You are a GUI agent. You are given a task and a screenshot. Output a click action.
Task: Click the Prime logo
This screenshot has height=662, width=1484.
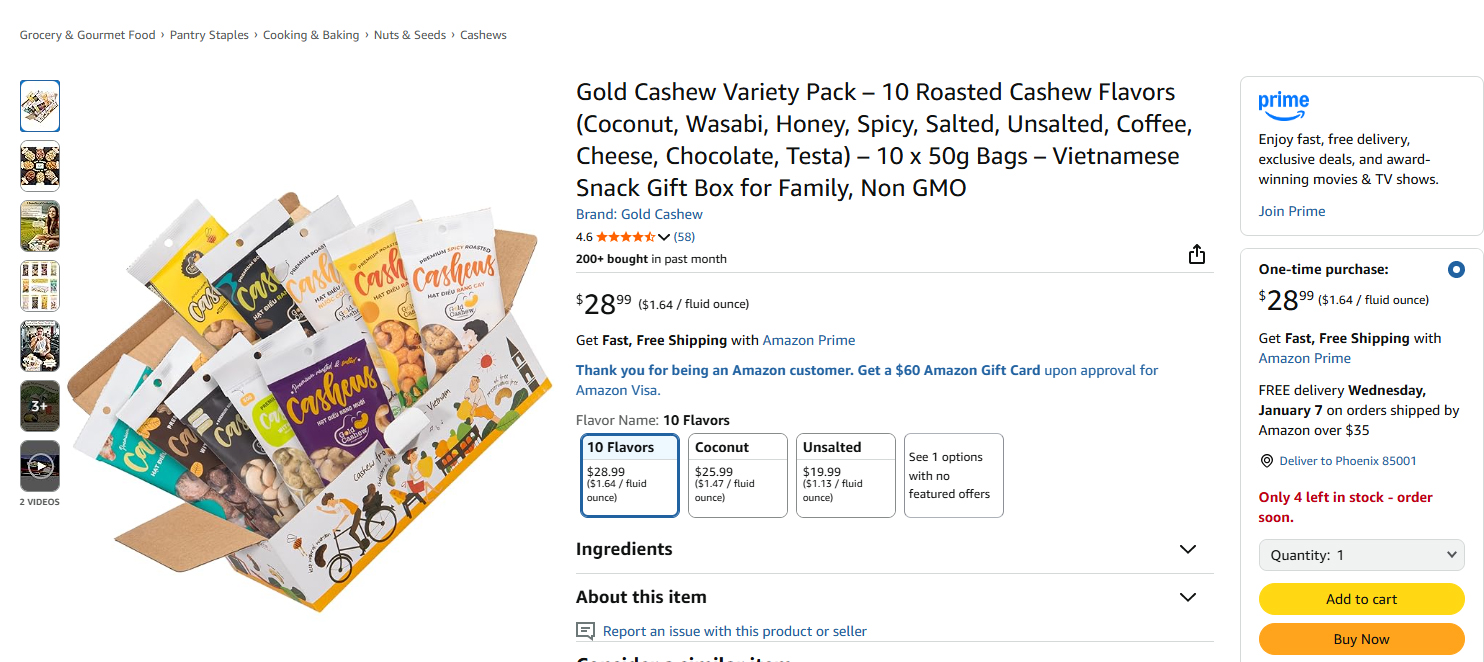coord(1283,103)
